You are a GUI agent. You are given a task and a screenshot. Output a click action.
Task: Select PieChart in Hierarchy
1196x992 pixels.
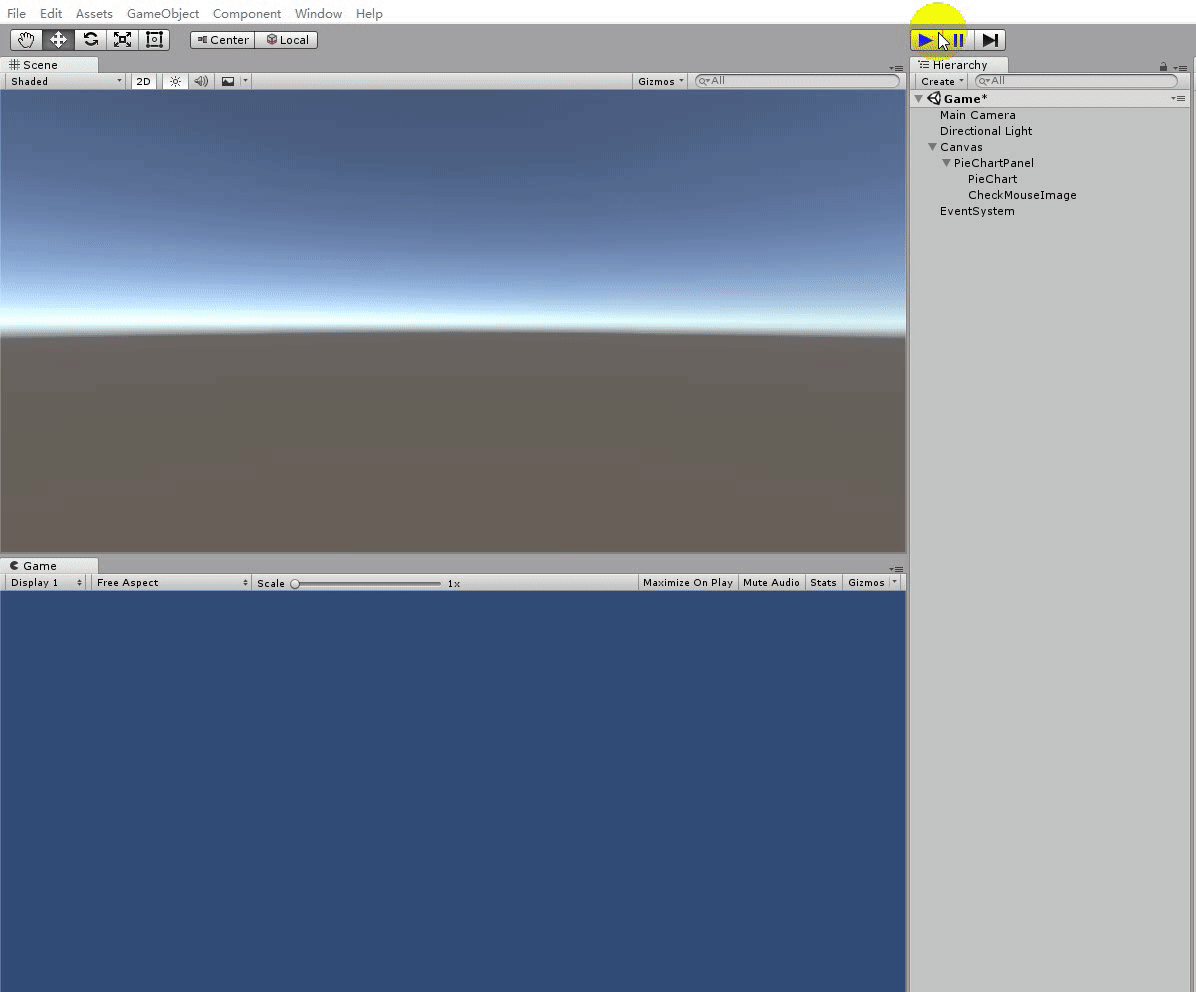click(x=992, y=179)
